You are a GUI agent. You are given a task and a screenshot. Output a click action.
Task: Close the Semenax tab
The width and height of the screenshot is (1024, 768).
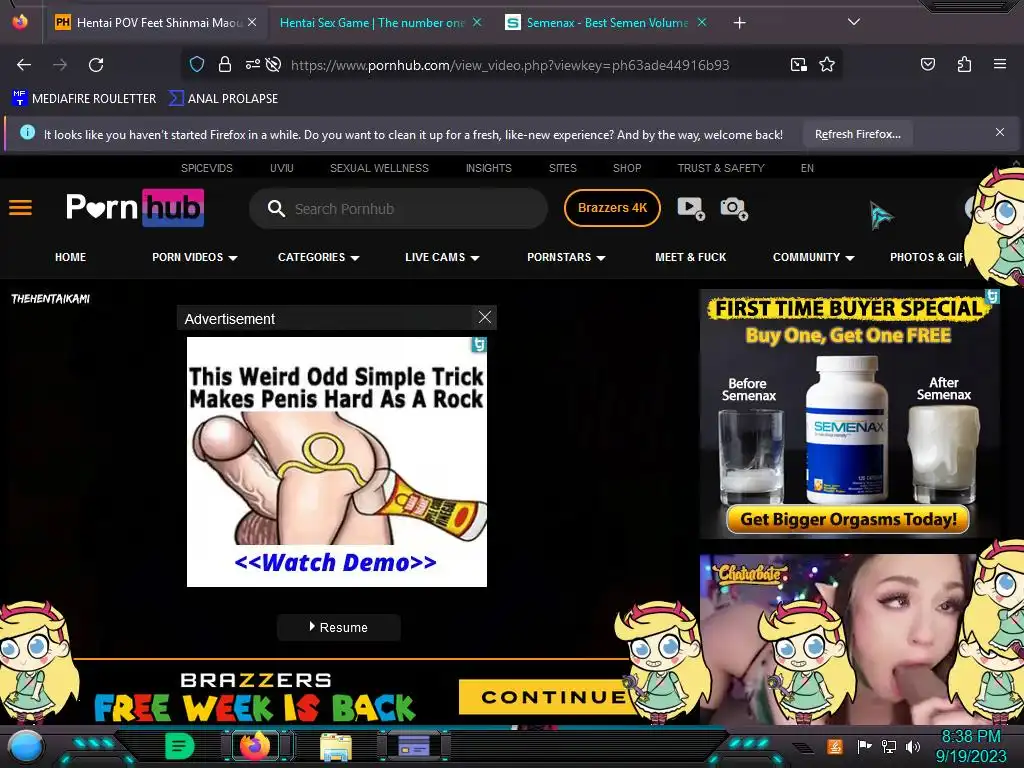tap(702, 23)
